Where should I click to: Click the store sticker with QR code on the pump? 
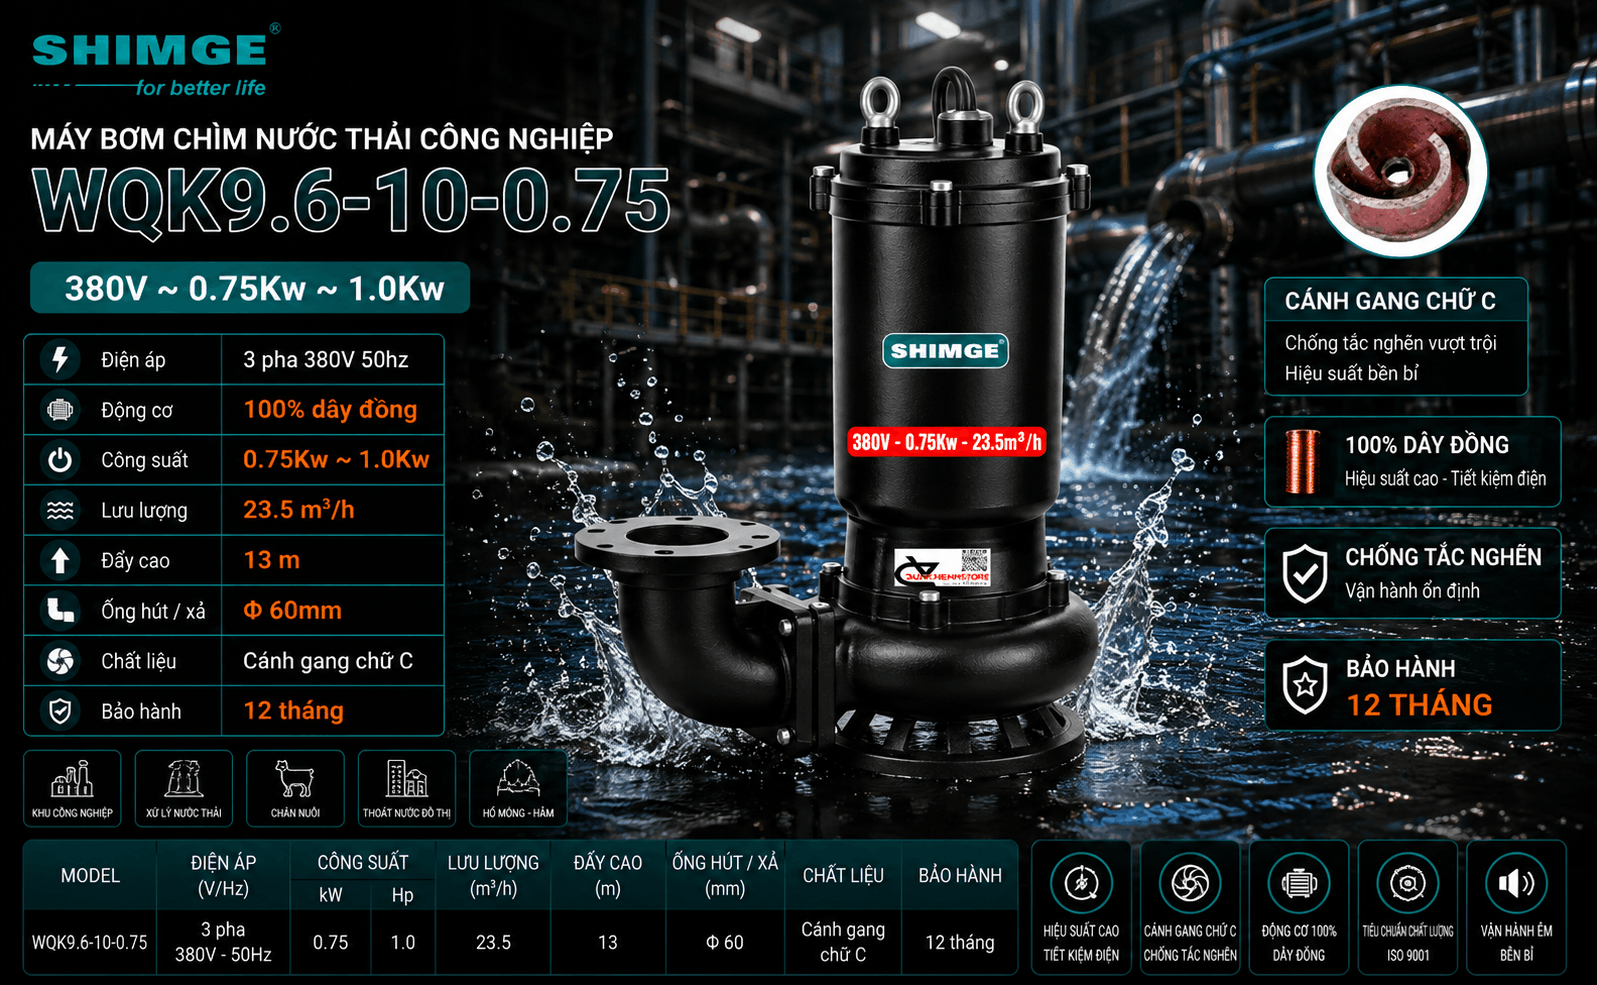[x=942, y=567]
